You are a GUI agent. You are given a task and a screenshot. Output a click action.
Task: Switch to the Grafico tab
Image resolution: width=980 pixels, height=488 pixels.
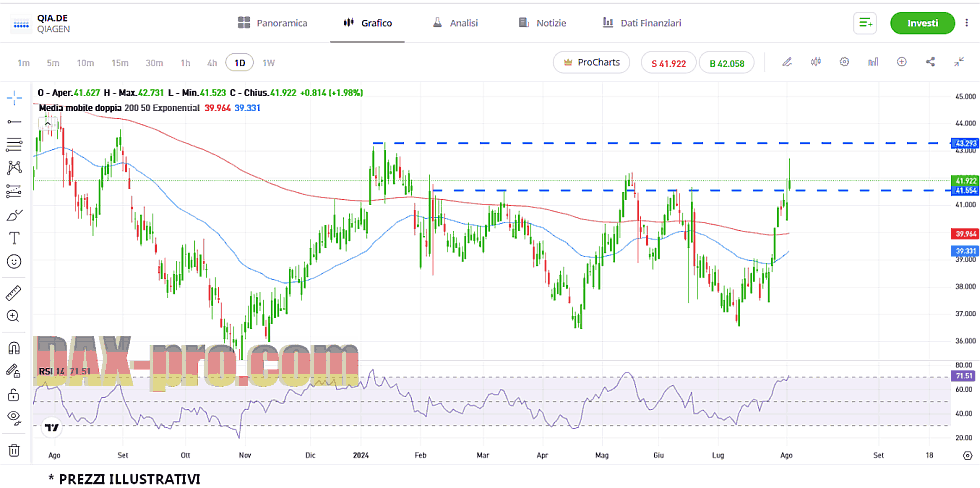pyautogui.click(x=368, y=23)
